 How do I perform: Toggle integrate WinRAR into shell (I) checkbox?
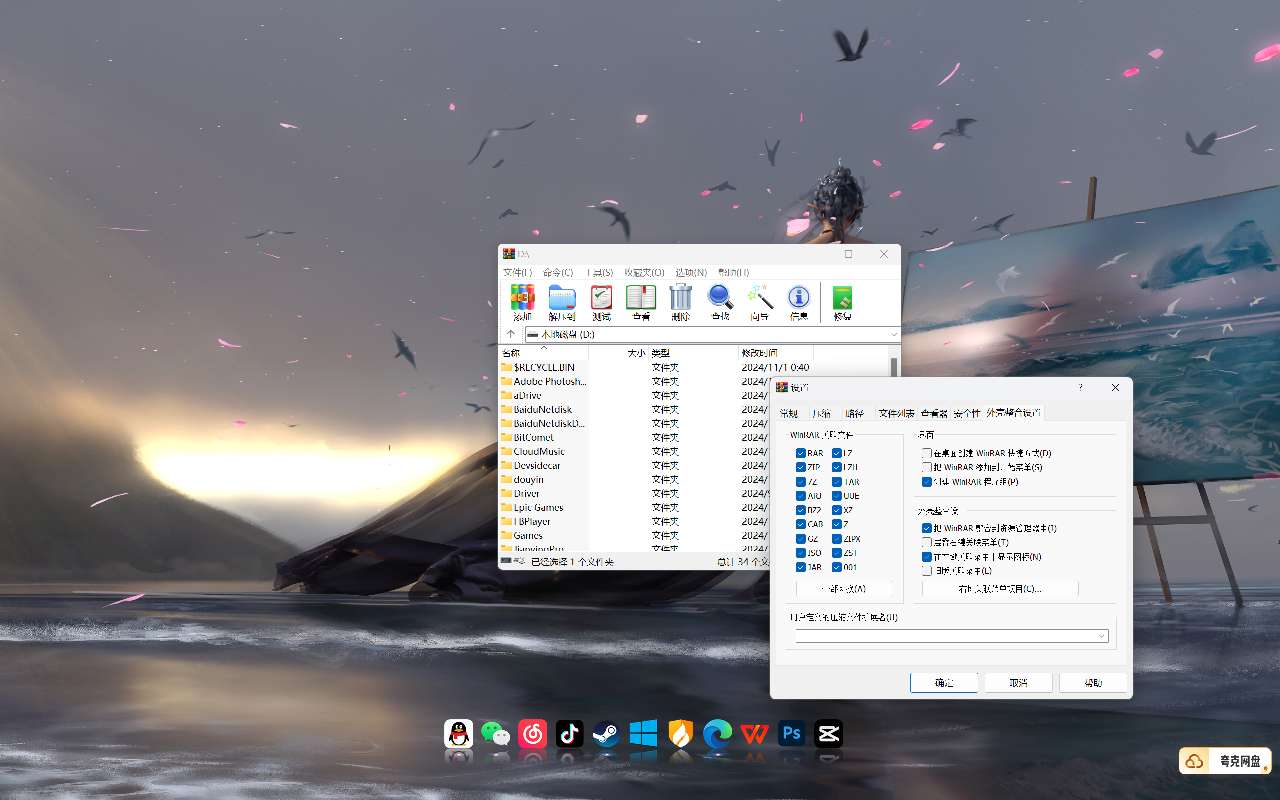point(927,528)
